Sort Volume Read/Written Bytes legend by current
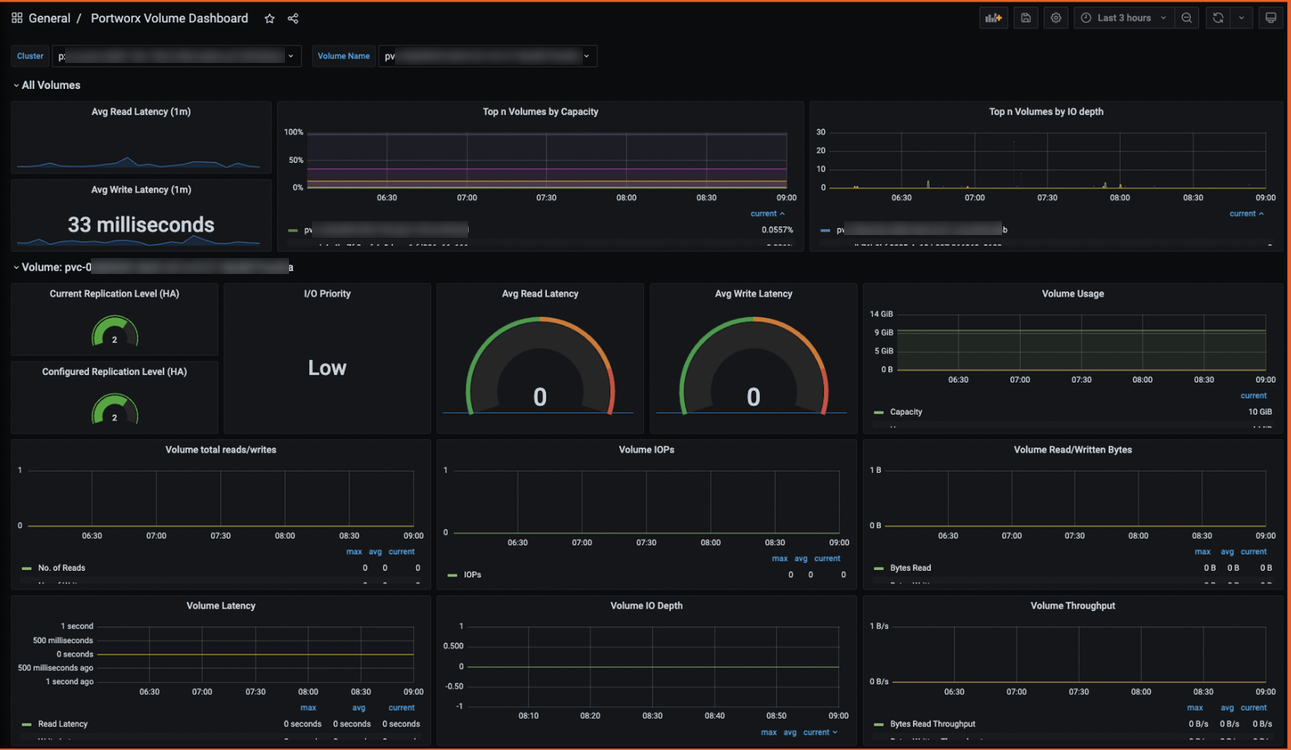This screenshot has width=1291, height=750. click(1253, 552)
